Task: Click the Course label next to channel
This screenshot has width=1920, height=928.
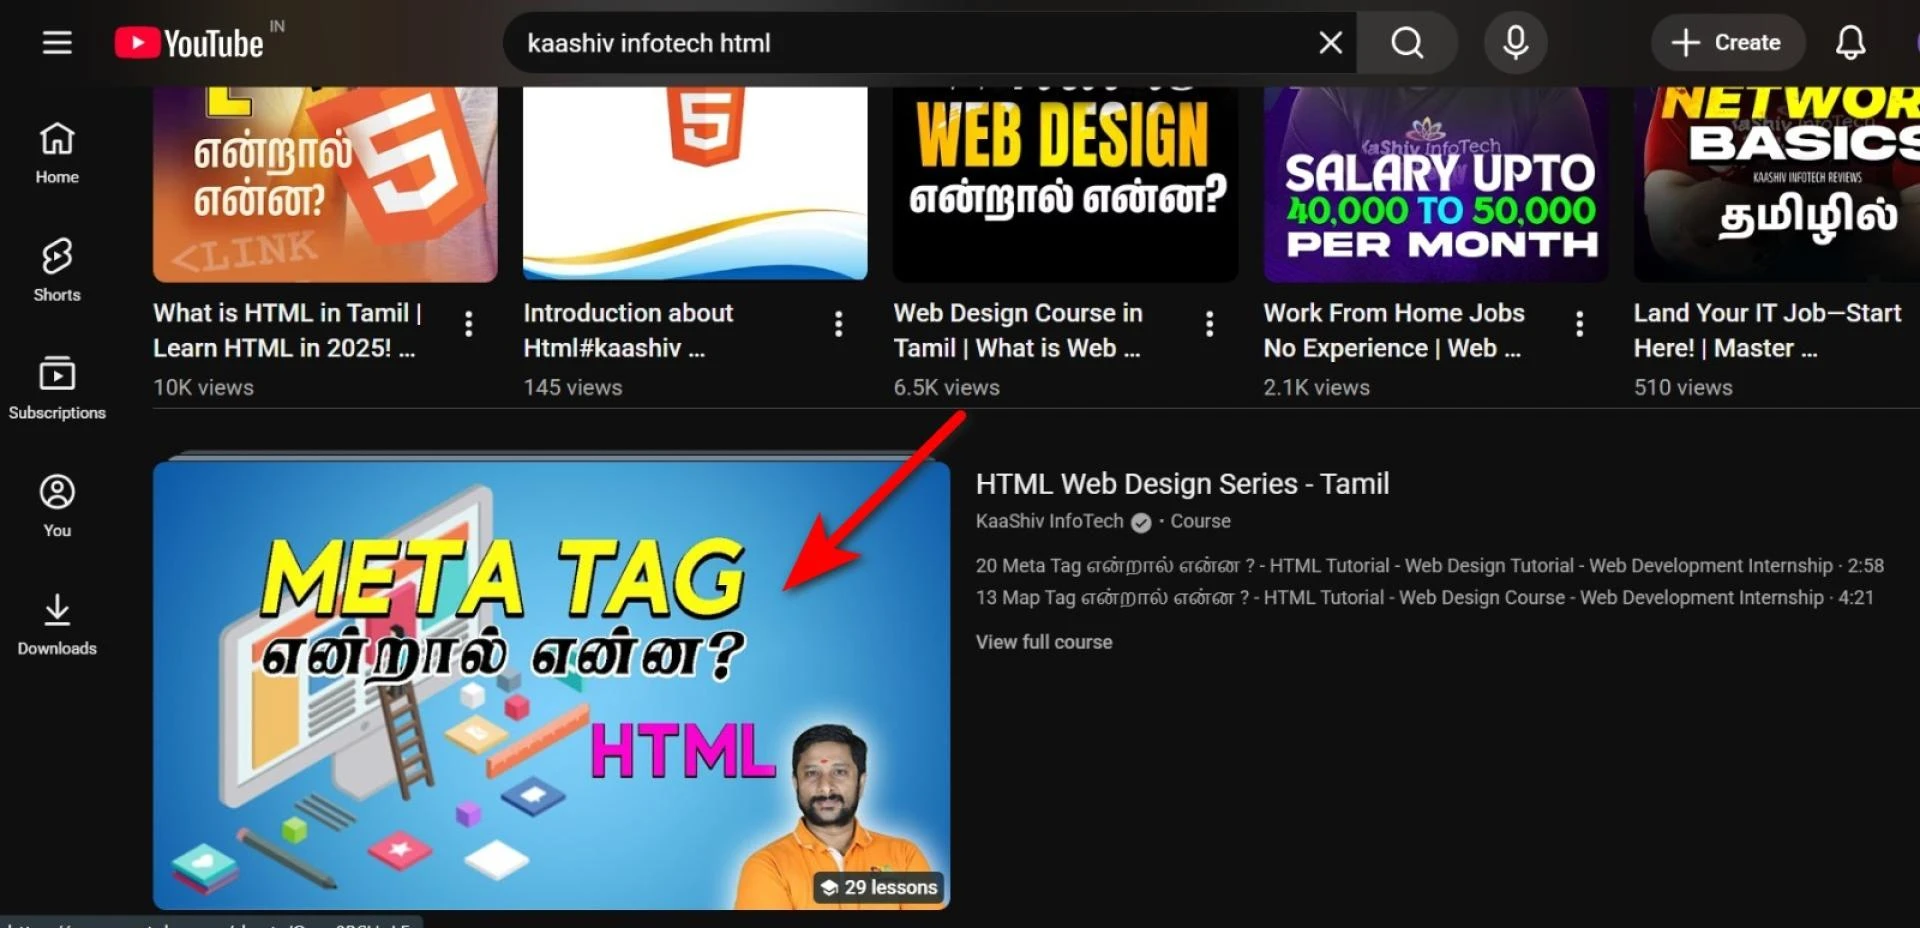Action: pos(1200,521)
